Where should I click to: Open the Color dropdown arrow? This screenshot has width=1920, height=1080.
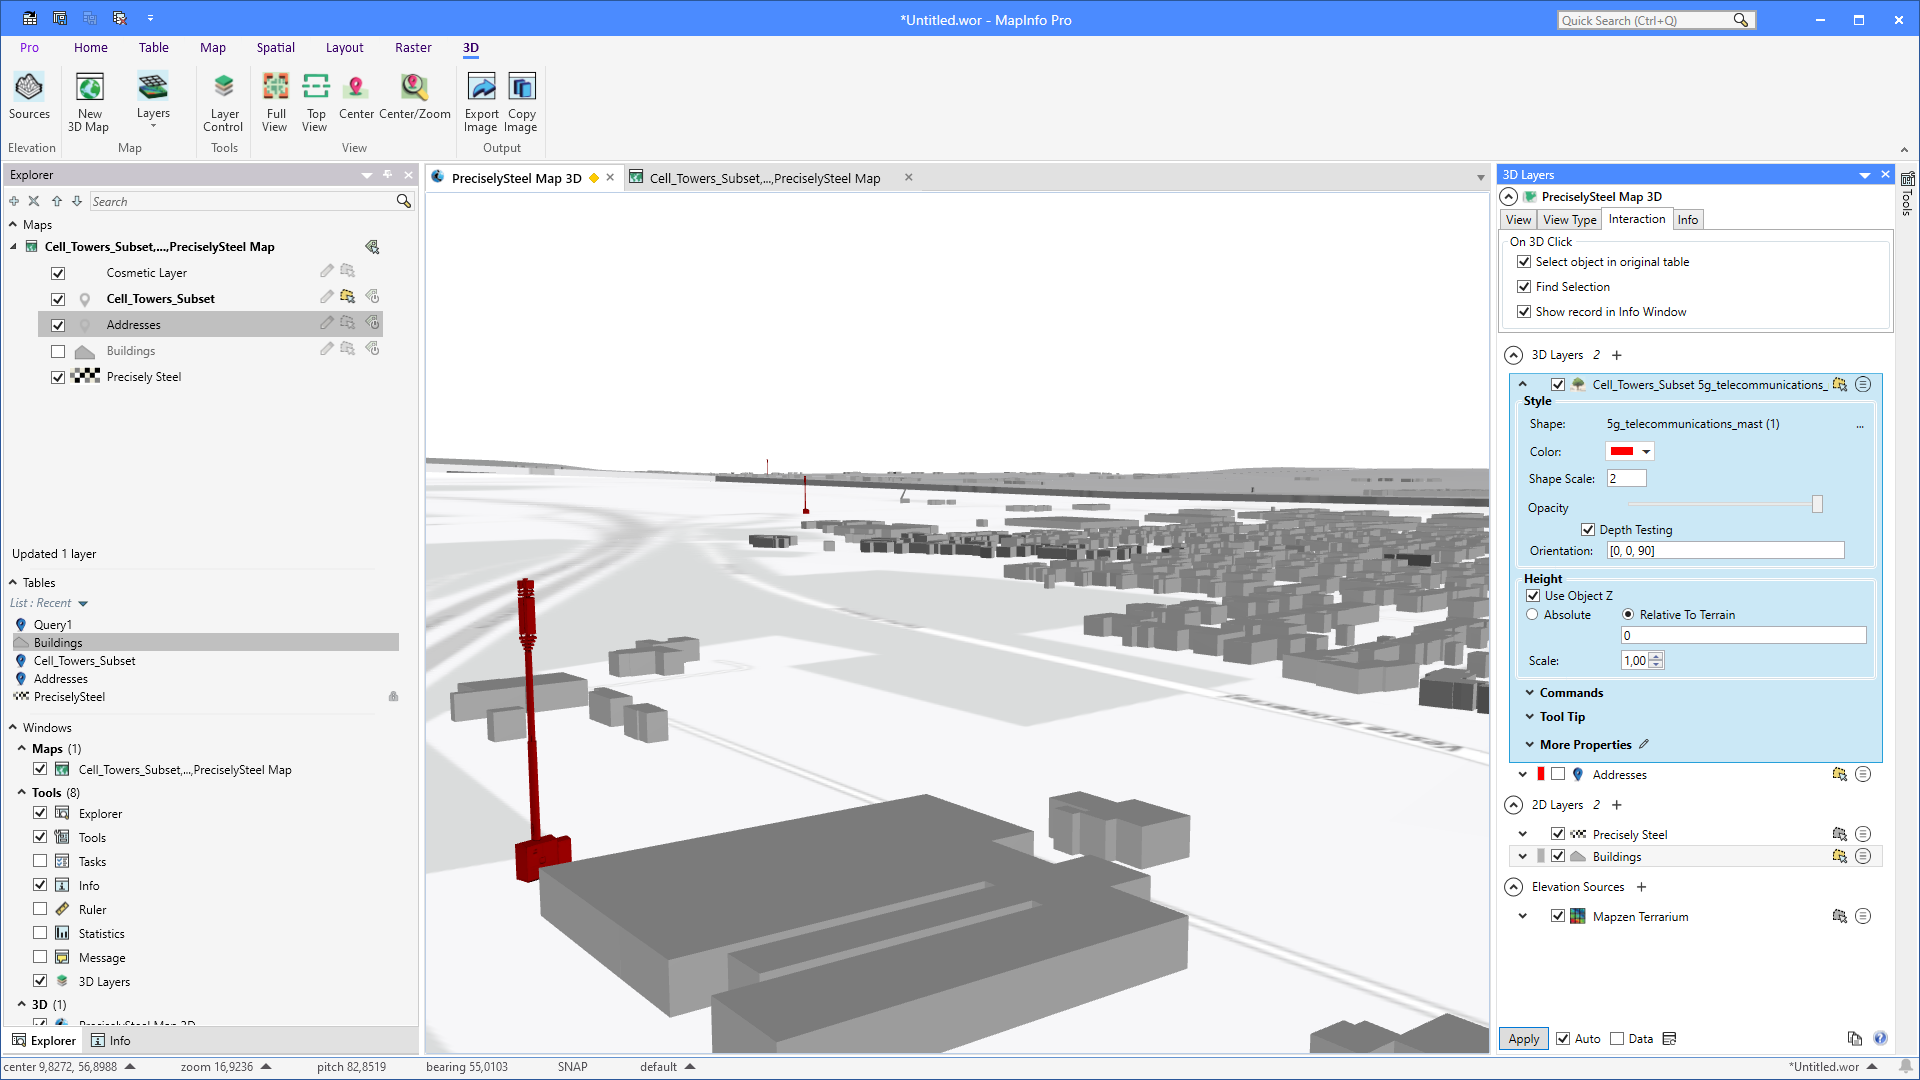(1646, 452)
